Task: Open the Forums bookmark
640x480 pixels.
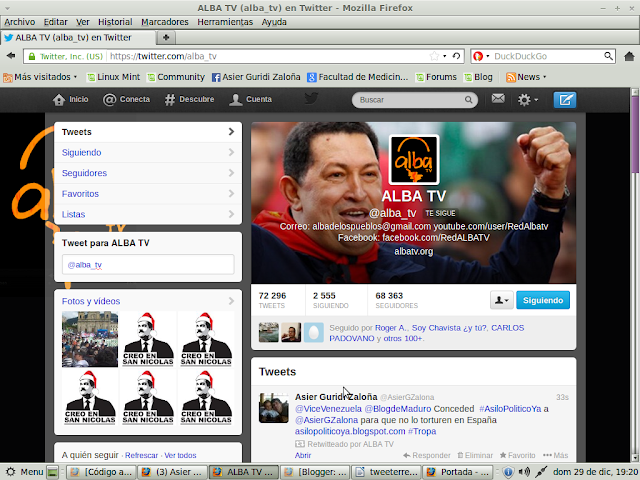Action: pyautogui.click(x=436, y=77)
